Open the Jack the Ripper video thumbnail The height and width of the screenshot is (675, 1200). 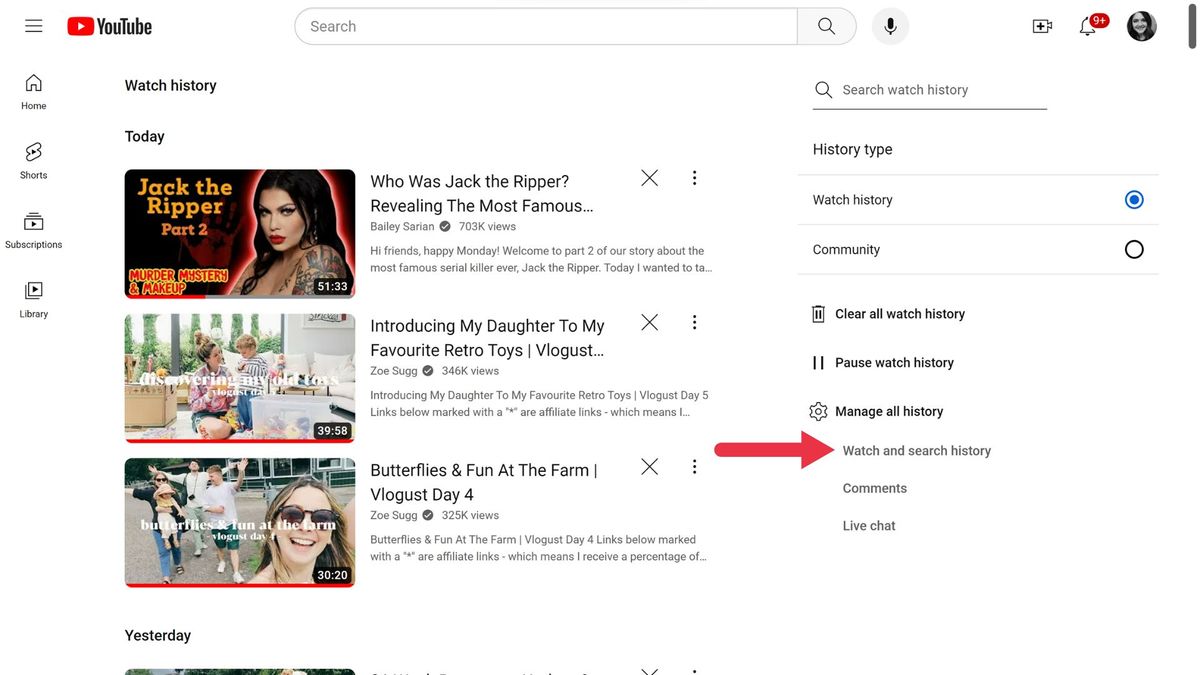point(239,233)
